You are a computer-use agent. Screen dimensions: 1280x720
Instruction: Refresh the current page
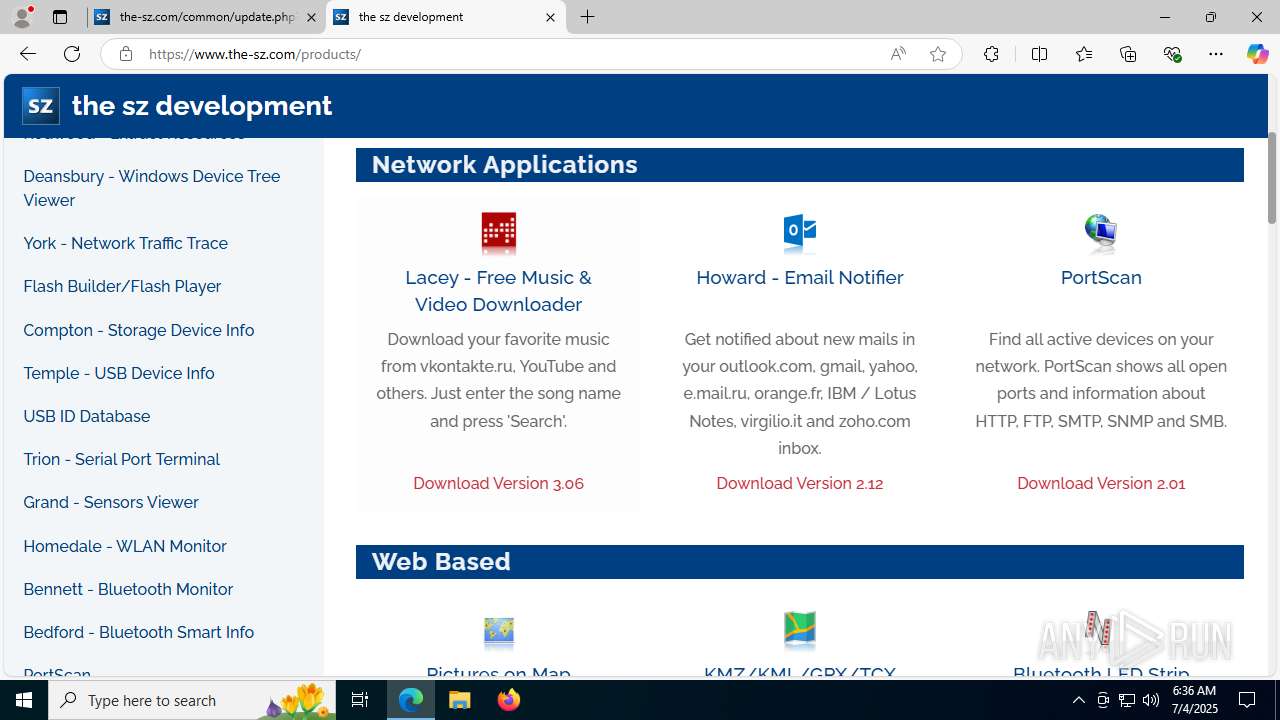click(x=72, y=54)
